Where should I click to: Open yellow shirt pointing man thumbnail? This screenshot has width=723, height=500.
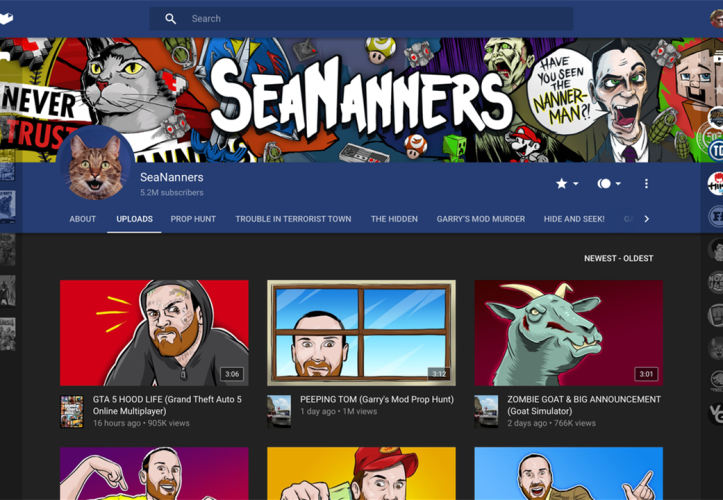[x=154, y=473]
